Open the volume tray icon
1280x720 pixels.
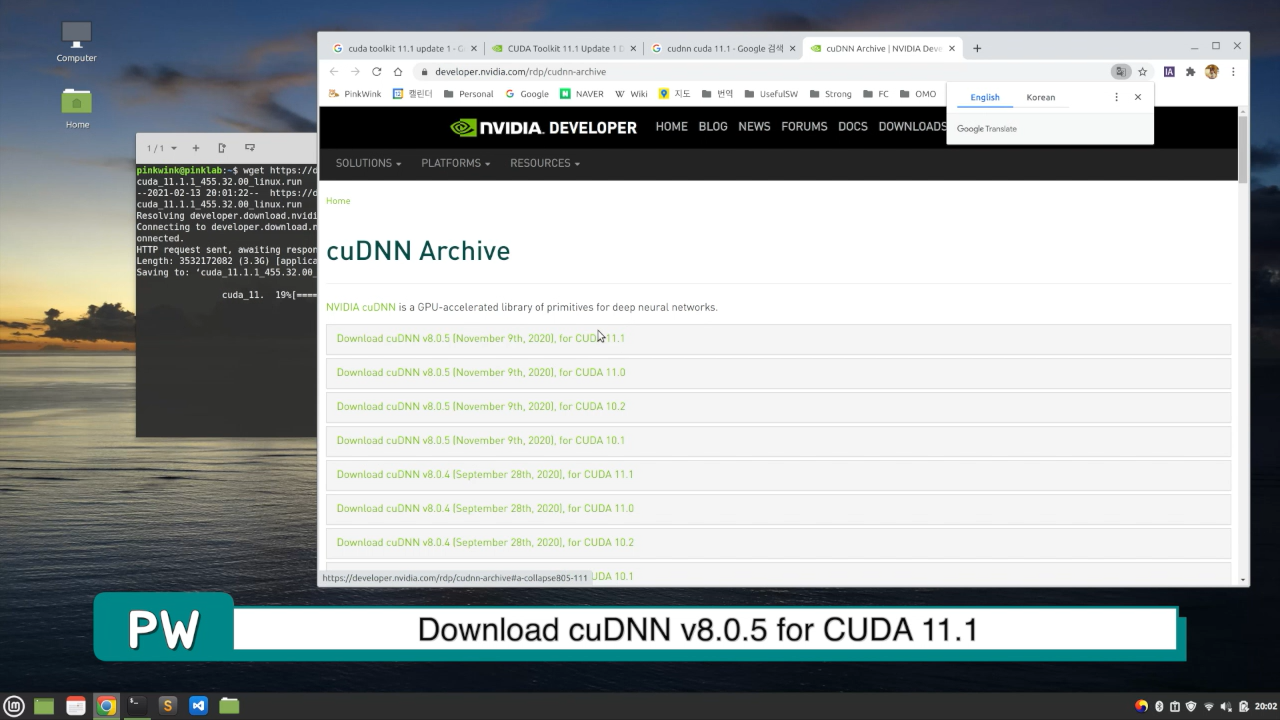point(1225,706)
